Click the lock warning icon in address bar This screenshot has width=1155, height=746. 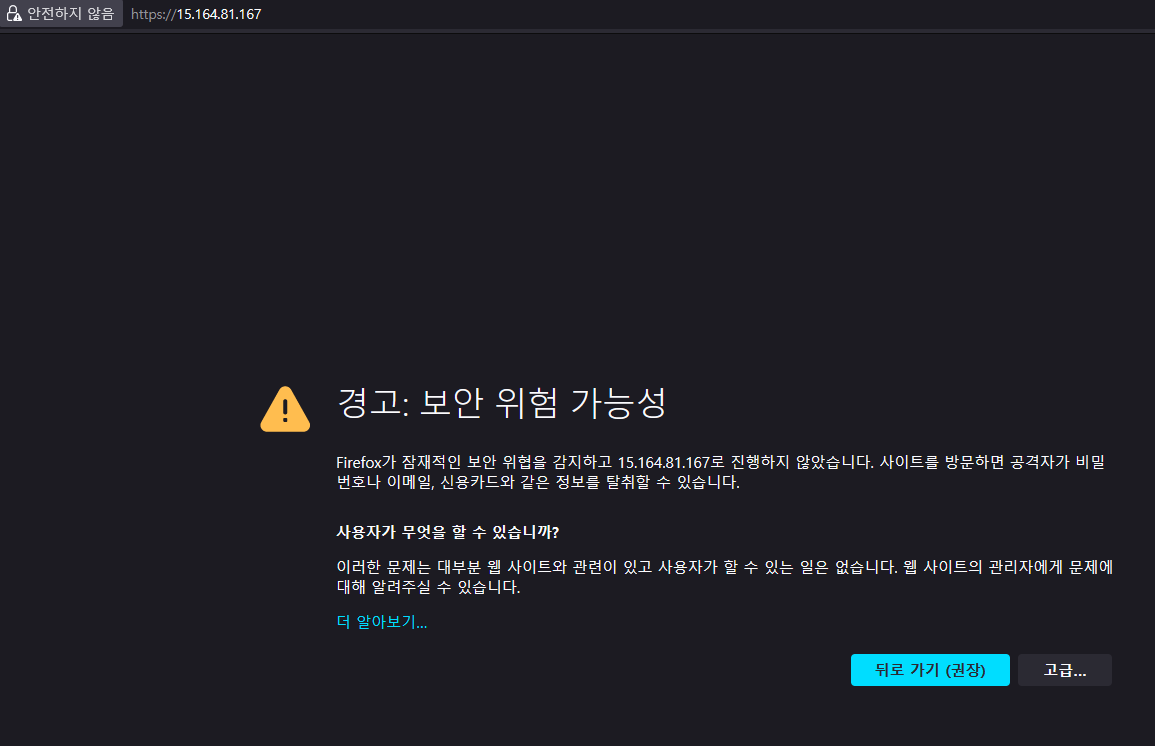(14, 14)
